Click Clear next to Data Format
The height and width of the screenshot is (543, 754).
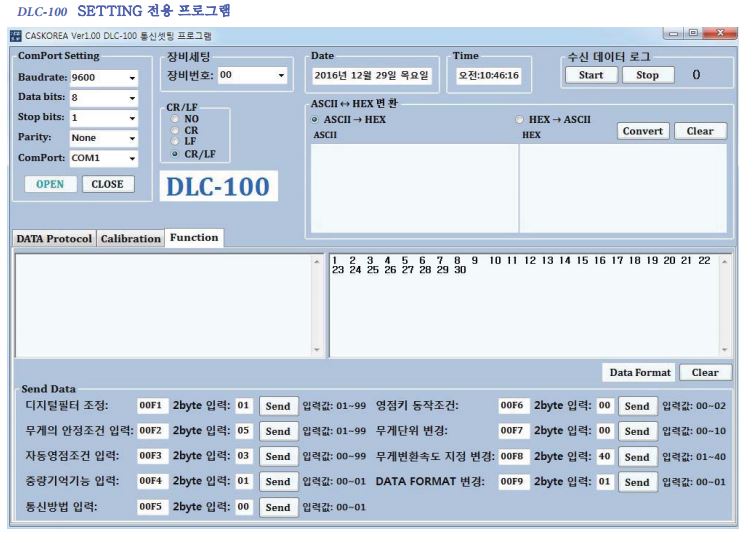coord(705,373)
